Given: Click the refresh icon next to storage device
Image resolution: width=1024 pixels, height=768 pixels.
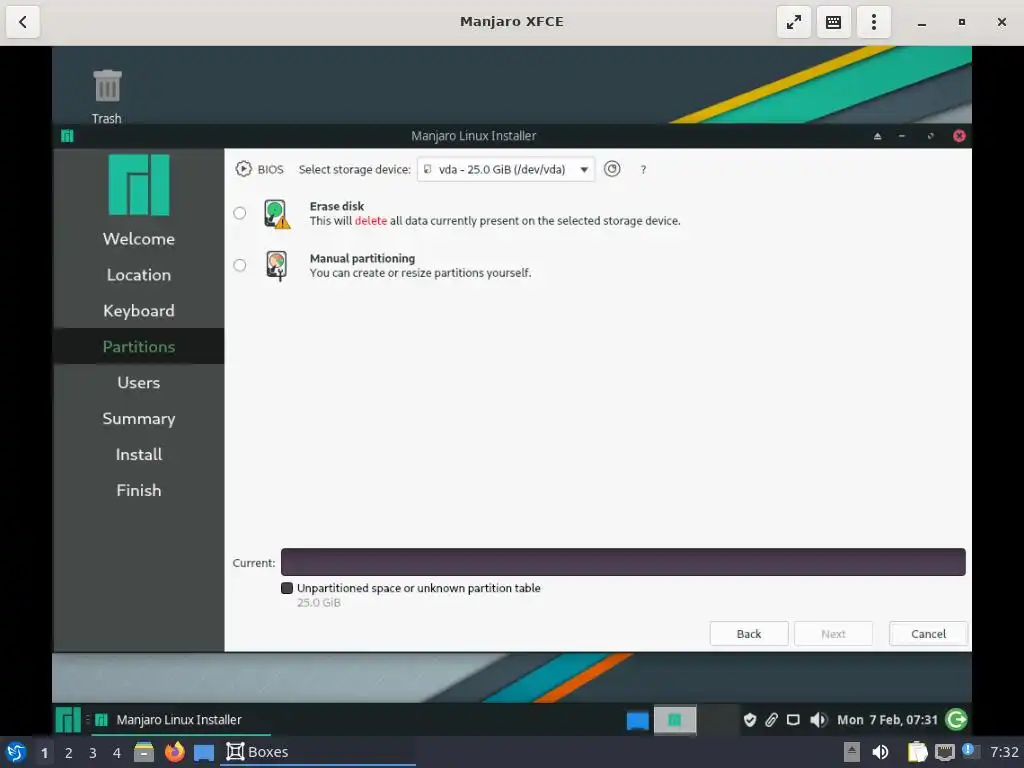Looking at the screenshot, I should coord(612,169).
